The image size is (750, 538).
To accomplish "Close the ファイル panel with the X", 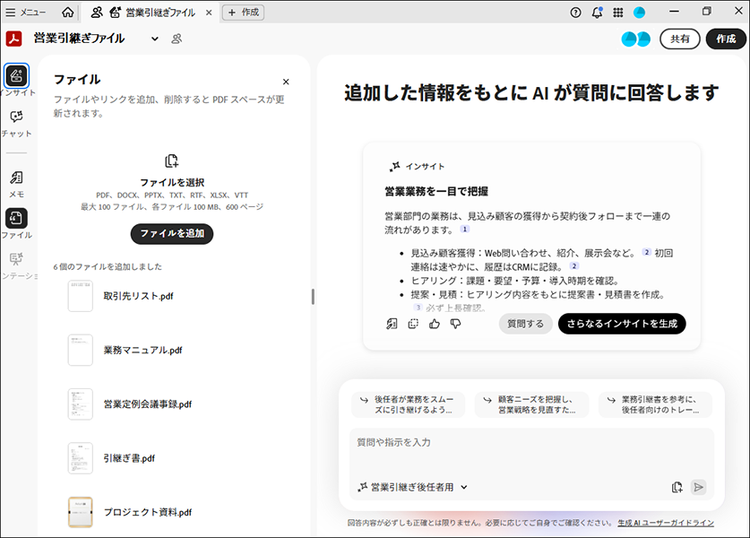I will click(x=286, y=82).
